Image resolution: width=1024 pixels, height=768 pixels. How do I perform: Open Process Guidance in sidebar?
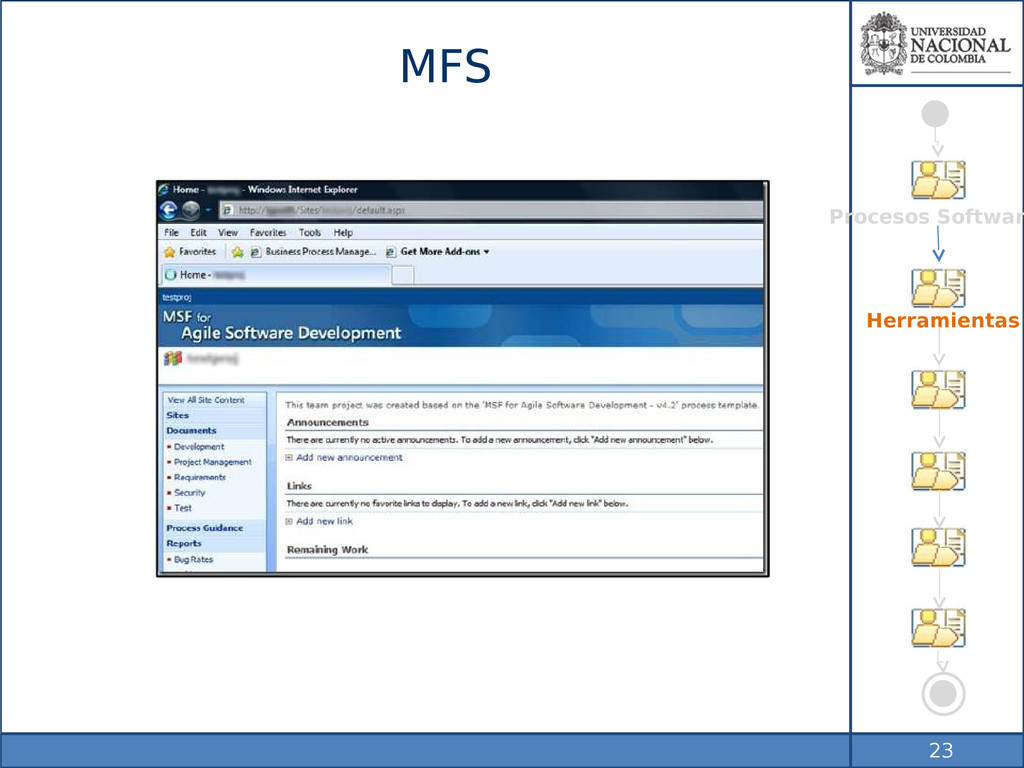[204, 528]
